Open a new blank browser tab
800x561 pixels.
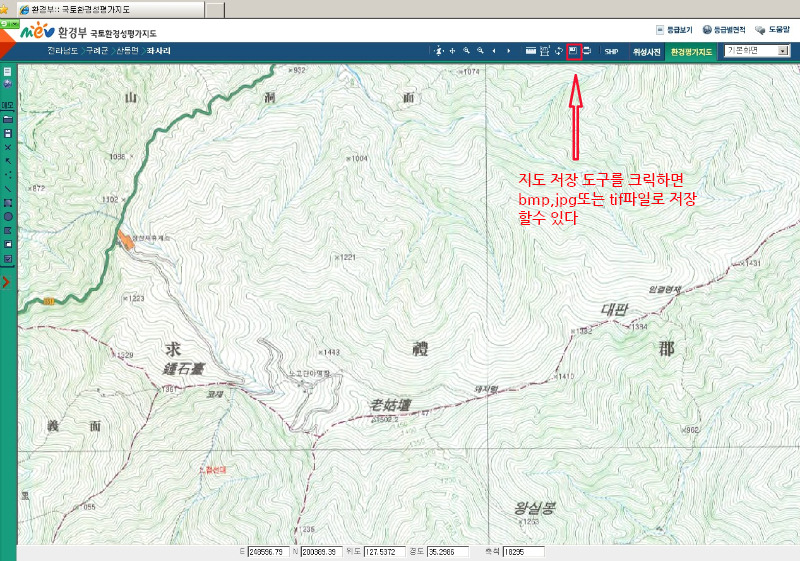[x=215, y=10]
